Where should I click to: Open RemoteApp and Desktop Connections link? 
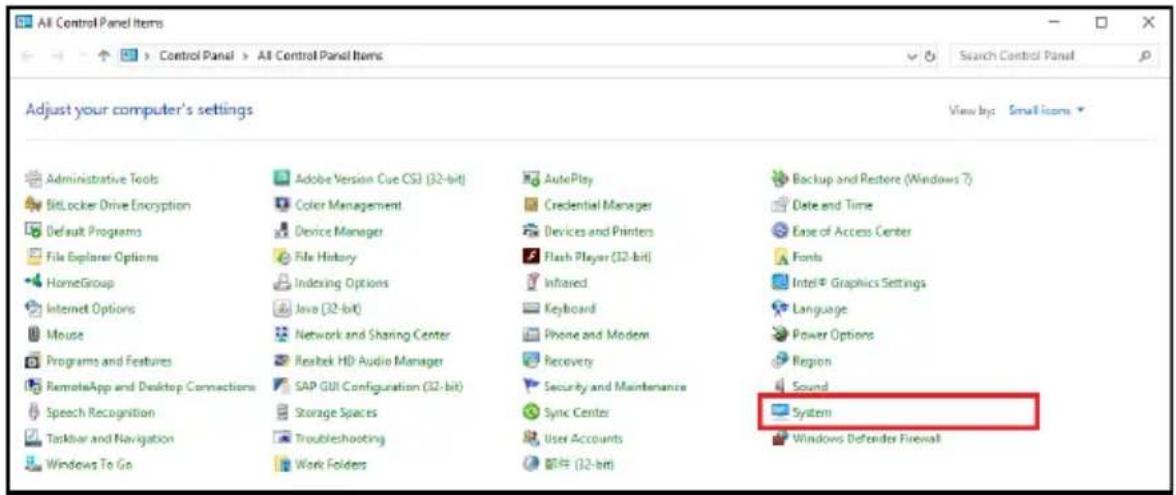[x=151, y=387]
